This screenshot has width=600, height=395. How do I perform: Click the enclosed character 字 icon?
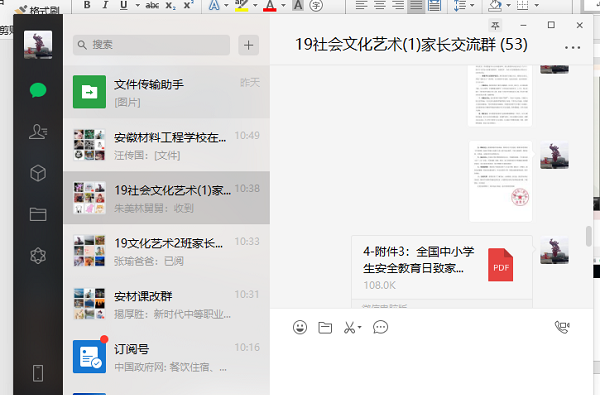click(316, 5)
